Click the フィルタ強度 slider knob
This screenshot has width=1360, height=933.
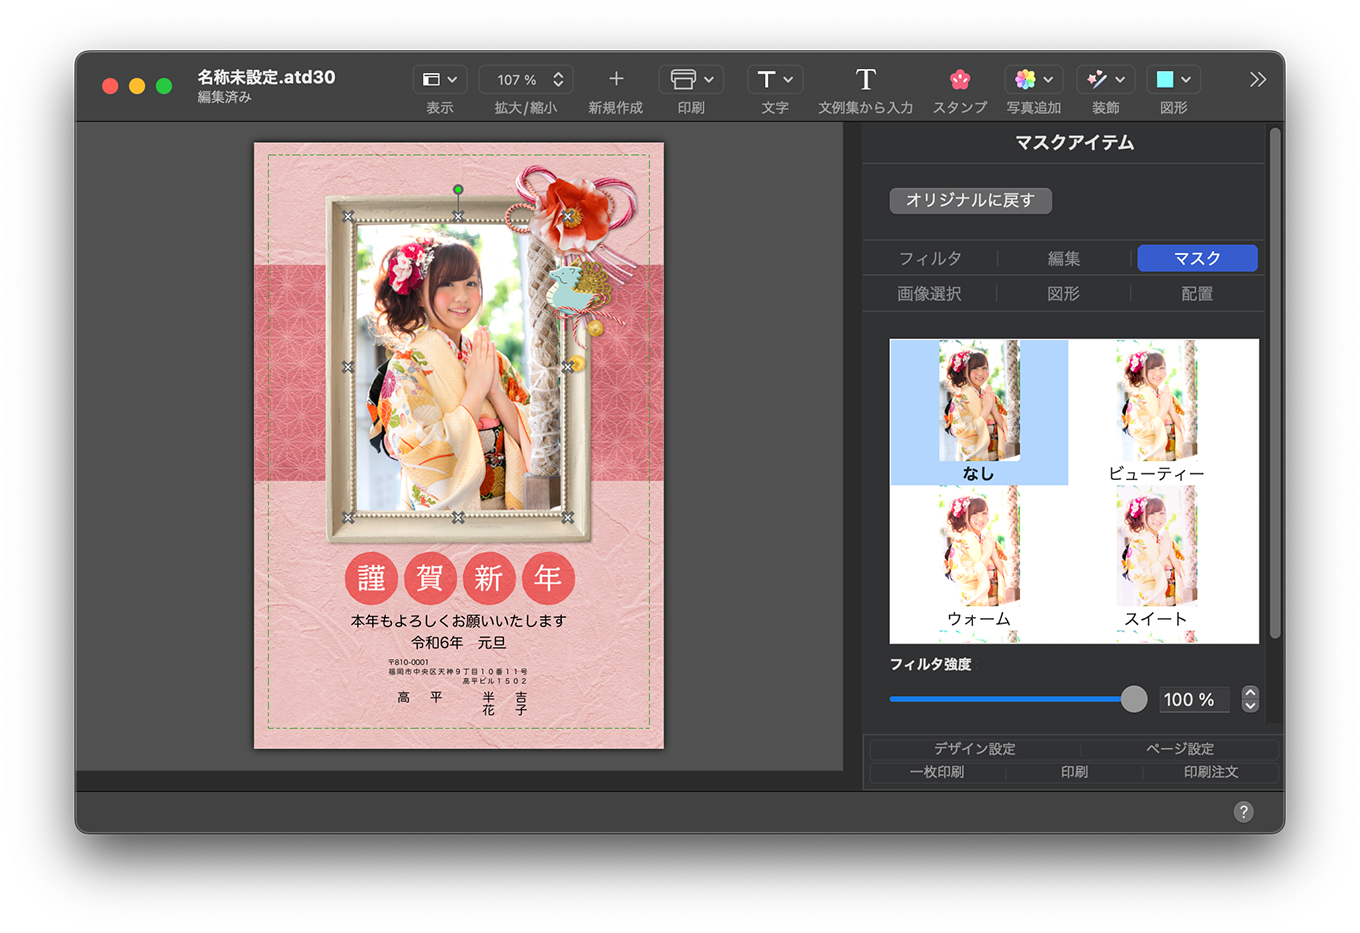(x=1134, y=699)
